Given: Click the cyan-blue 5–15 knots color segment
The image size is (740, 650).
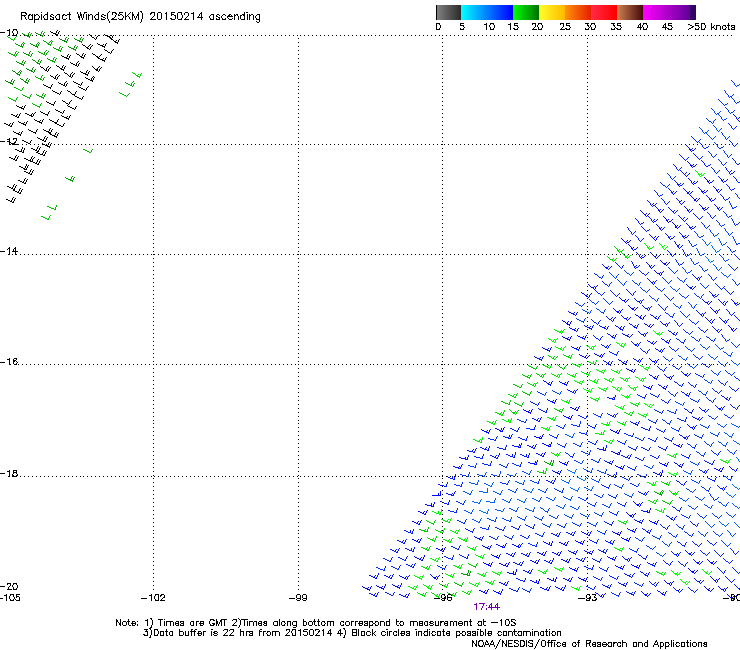Looking at the screenshot, I should [x=487, y=12].
